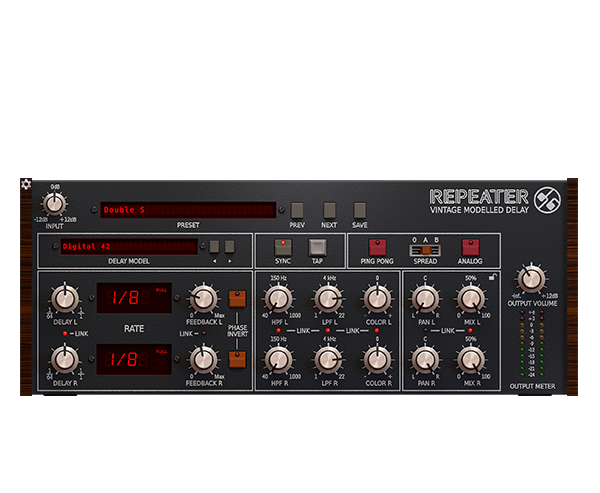Click the PAN R knob
600x493 pixels.
pyautogui.click(x=425, y=360)
